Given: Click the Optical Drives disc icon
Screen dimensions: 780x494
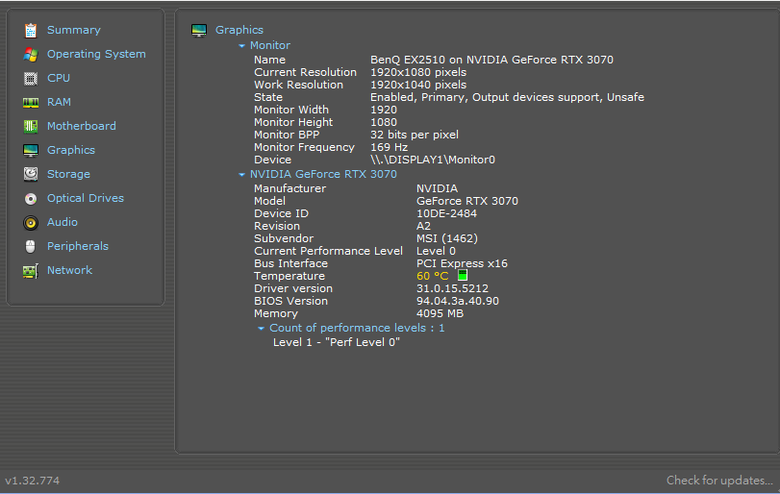Looking at the screenshot, I should pos(30,198).
